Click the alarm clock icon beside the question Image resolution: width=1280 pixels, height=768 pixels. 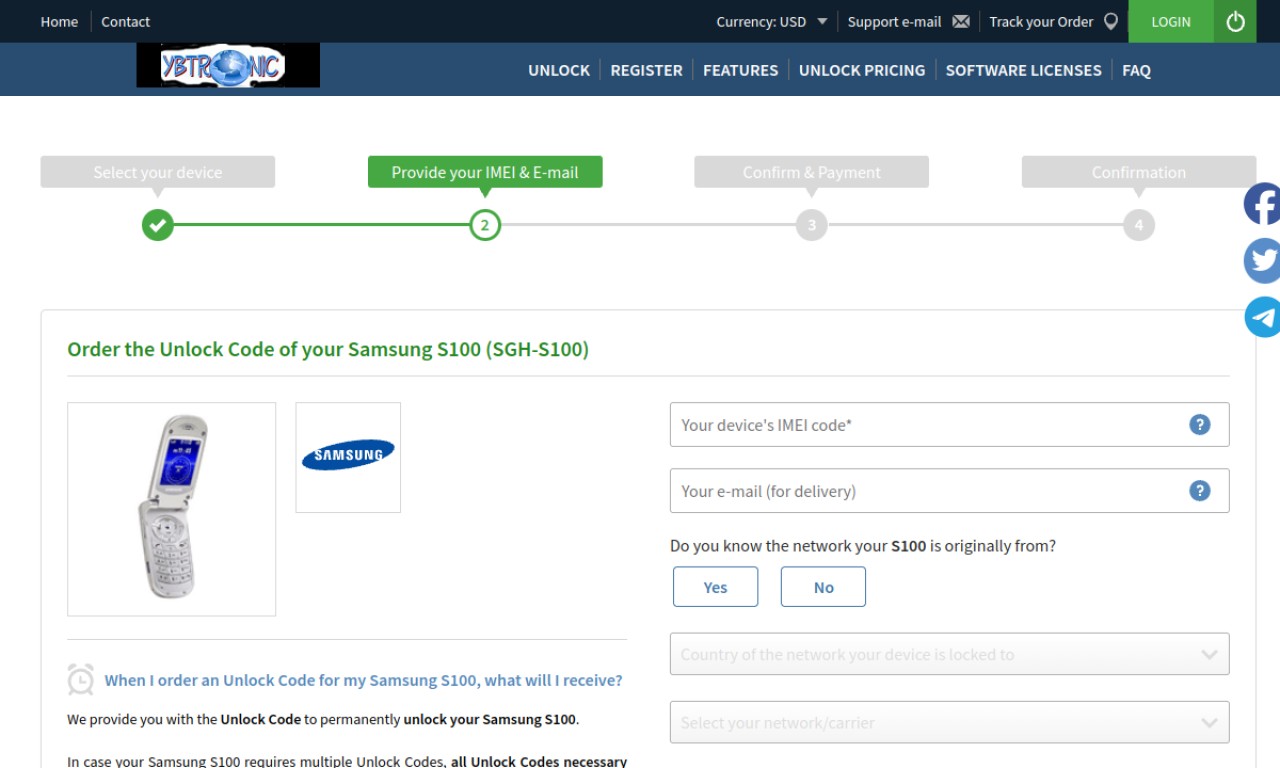81,680
